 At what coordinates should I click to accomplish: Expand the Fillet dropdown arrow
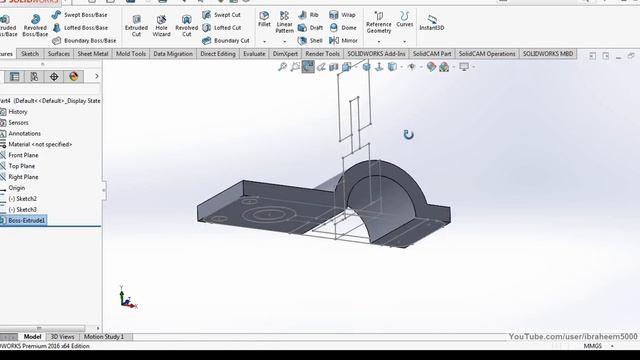tap(264, 42)
